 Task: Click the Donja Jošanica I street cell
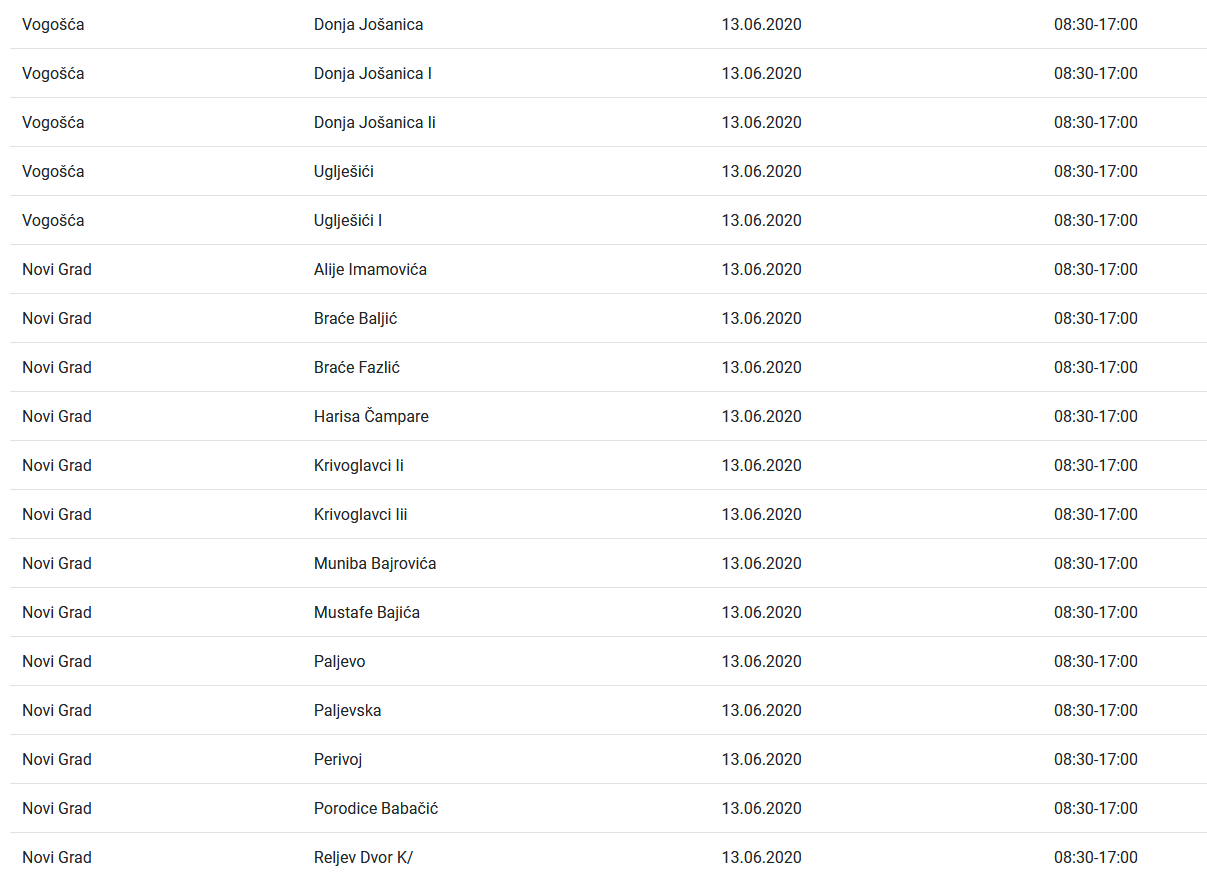click(x=373, y=74)
